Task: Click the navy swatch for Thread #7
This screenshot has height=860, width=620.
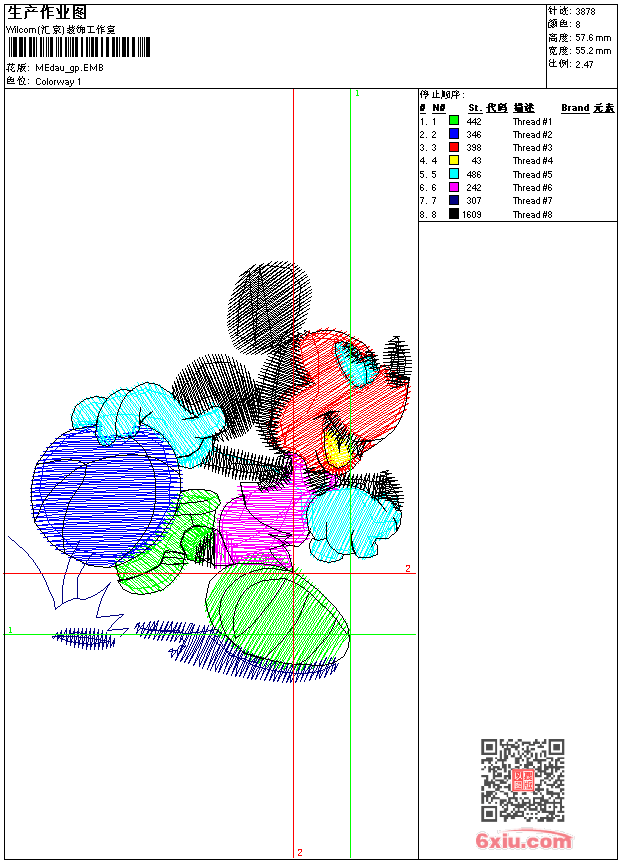Action: pos(454,200)
